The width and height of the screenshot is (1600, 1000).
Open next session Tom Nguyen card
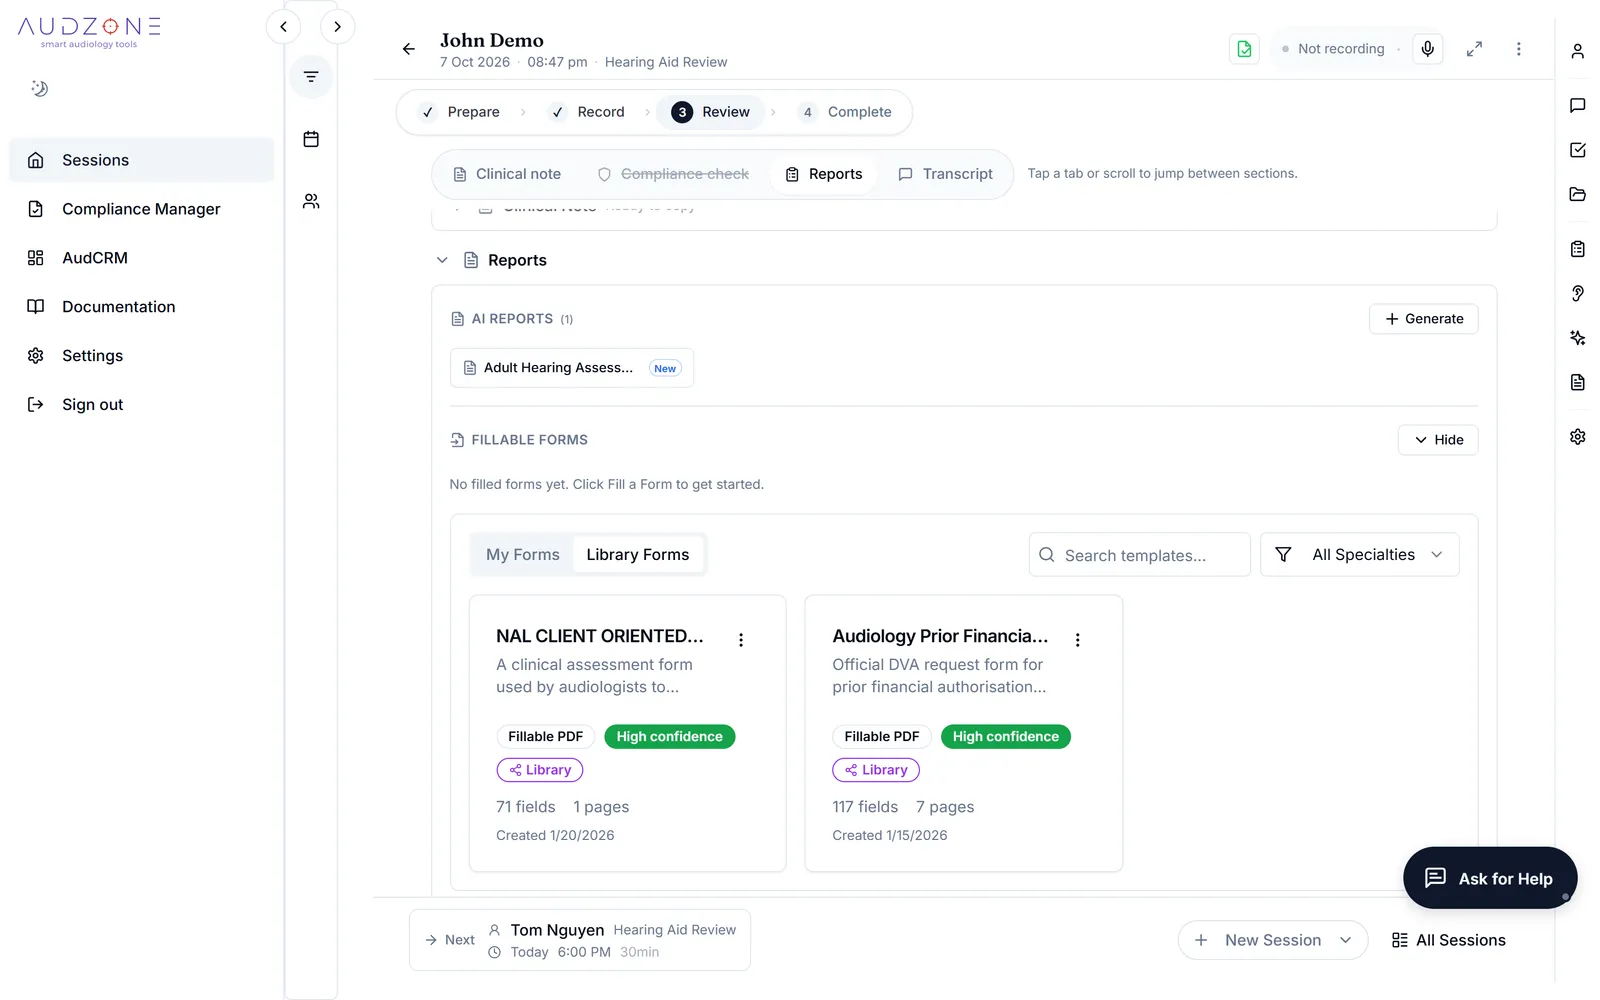point(579,940)
